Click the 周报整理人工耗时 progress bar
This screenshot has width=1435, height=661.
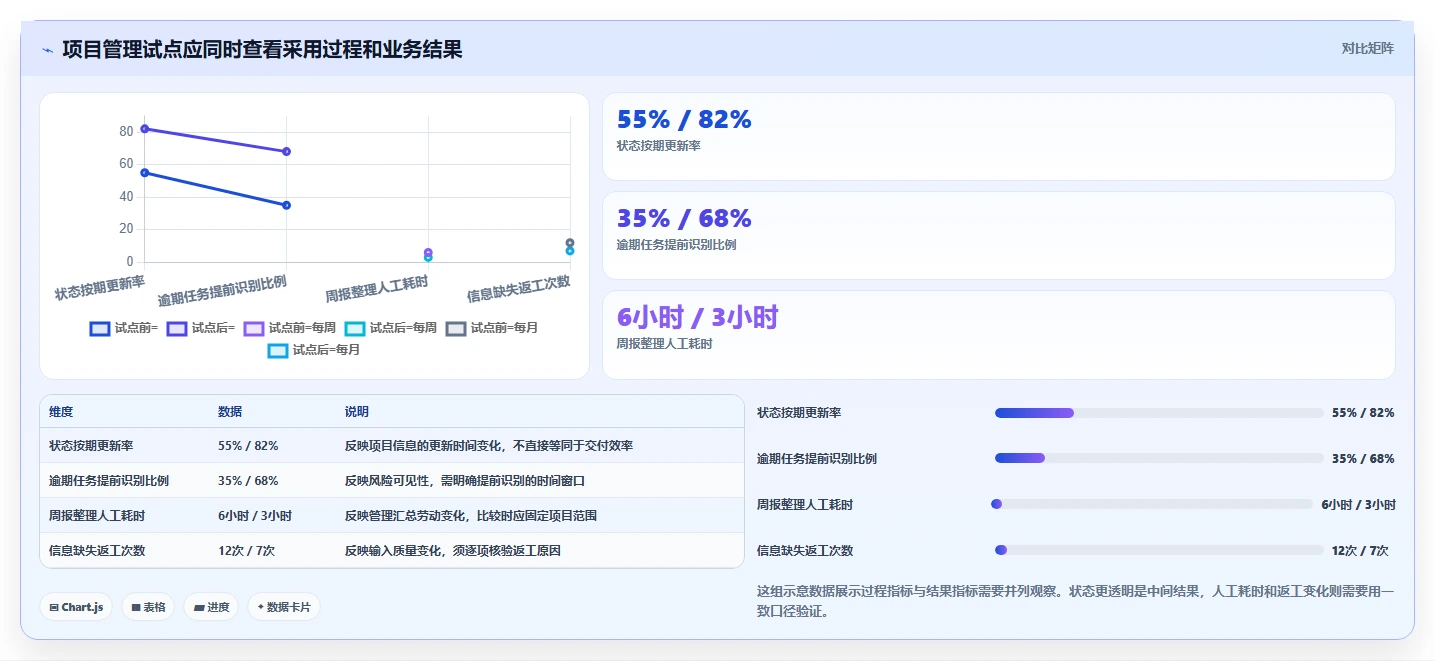(1151, 504)
